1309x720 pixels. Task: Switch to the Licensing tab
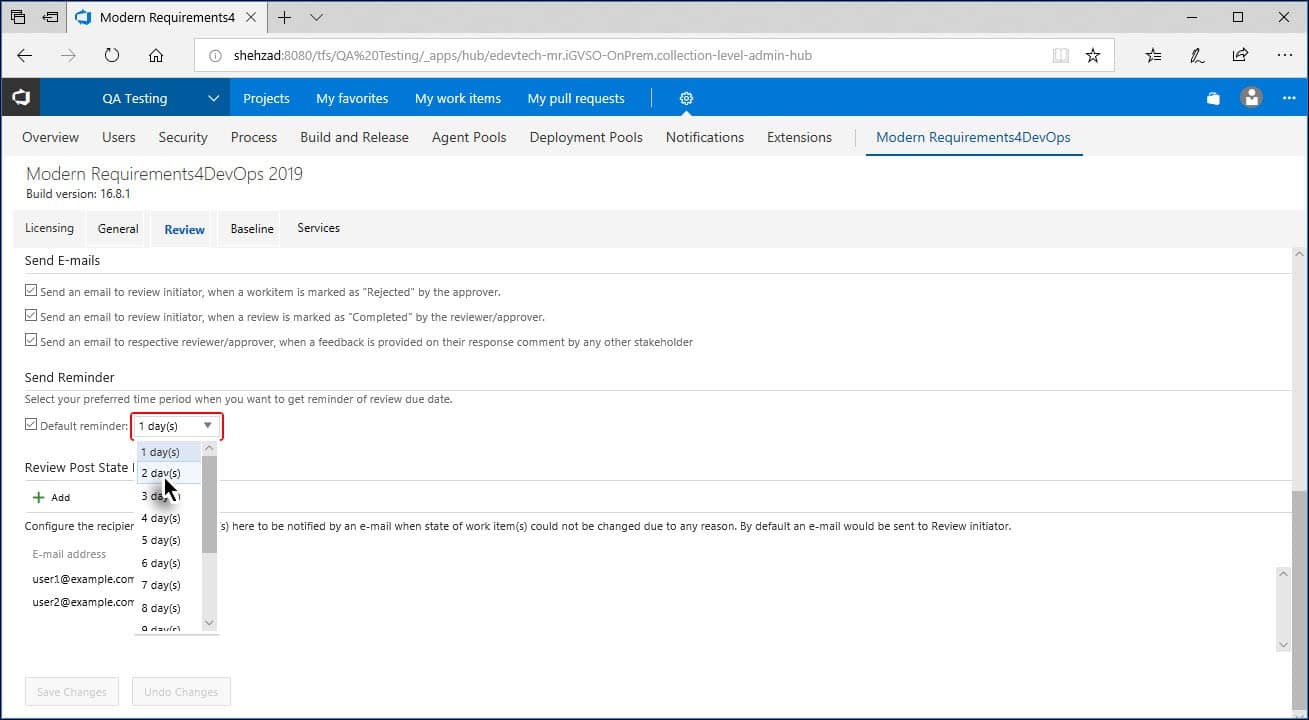(x=49, y=228)
